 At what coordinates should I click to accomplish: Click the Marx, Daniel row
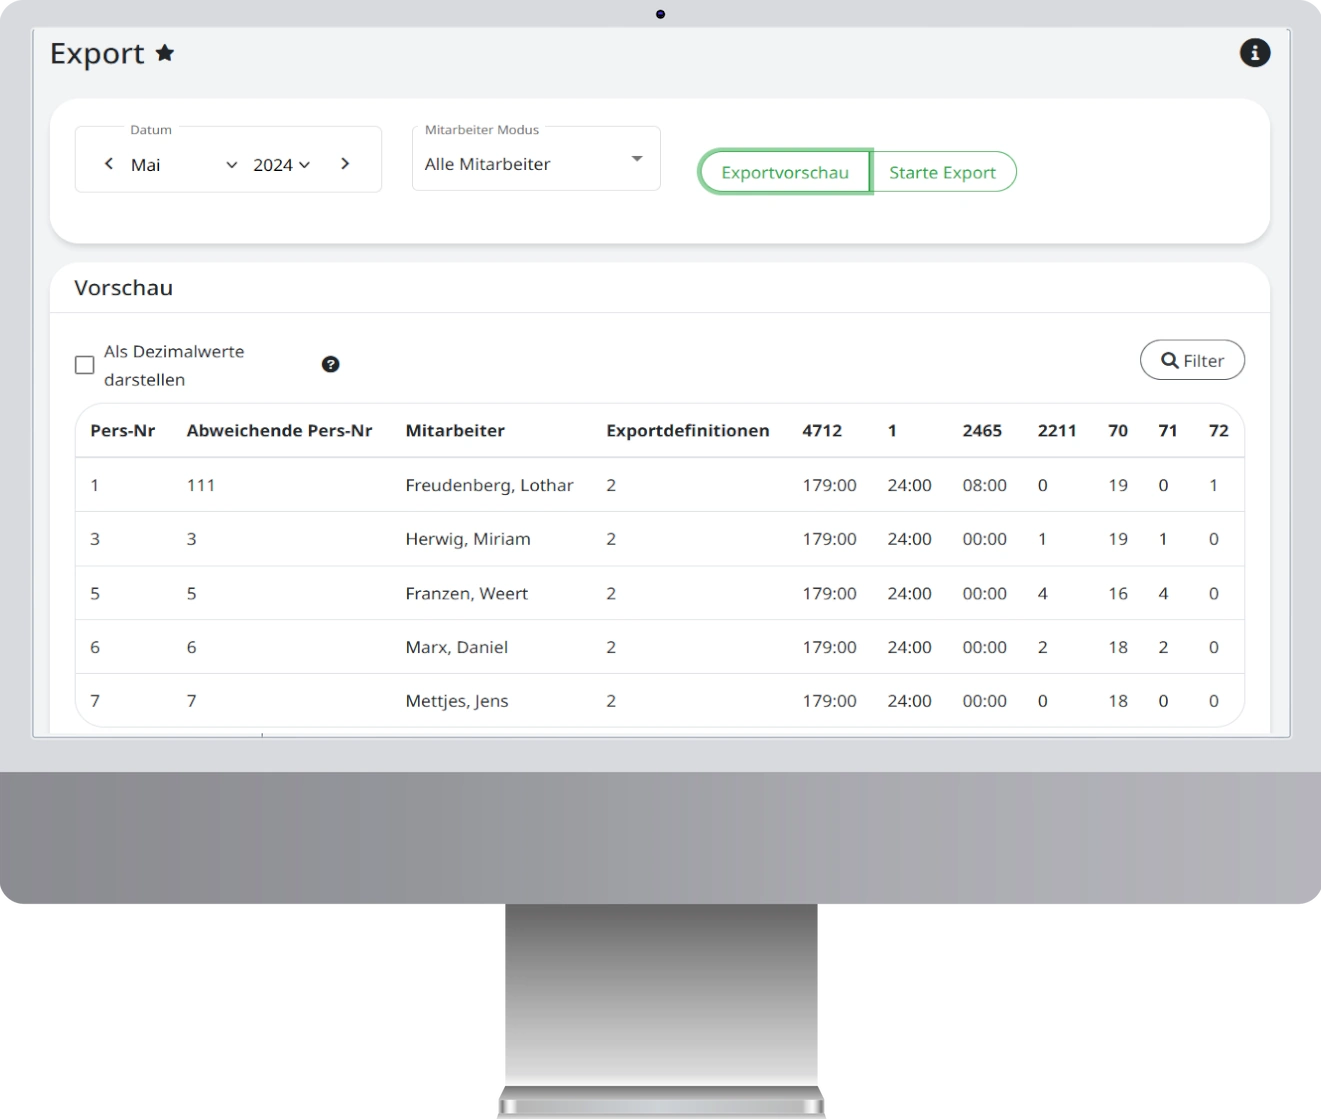pos(456,647)
